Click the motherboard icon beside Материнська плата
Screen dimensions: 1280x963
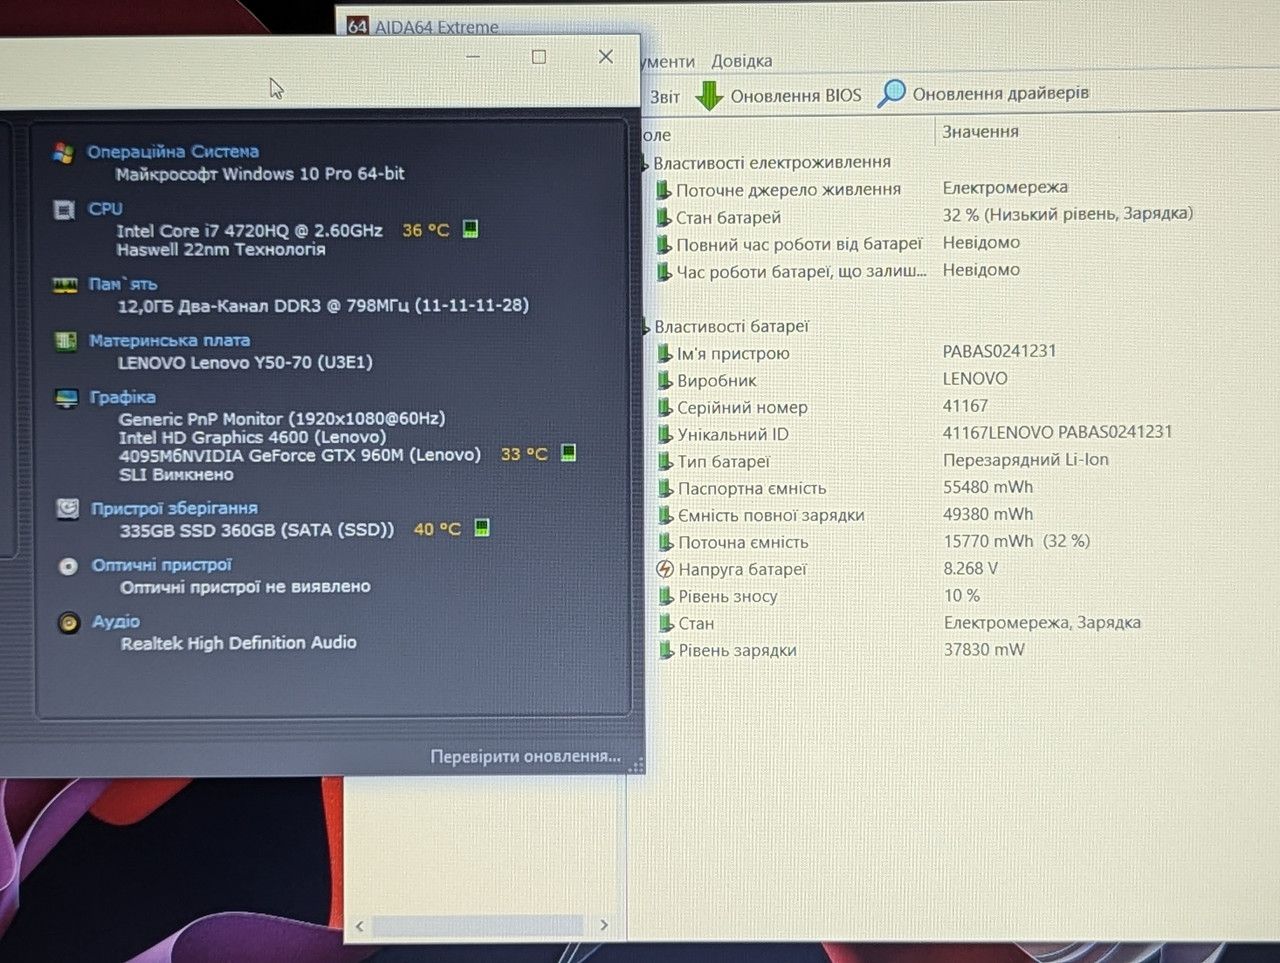(x=66, y=342)
